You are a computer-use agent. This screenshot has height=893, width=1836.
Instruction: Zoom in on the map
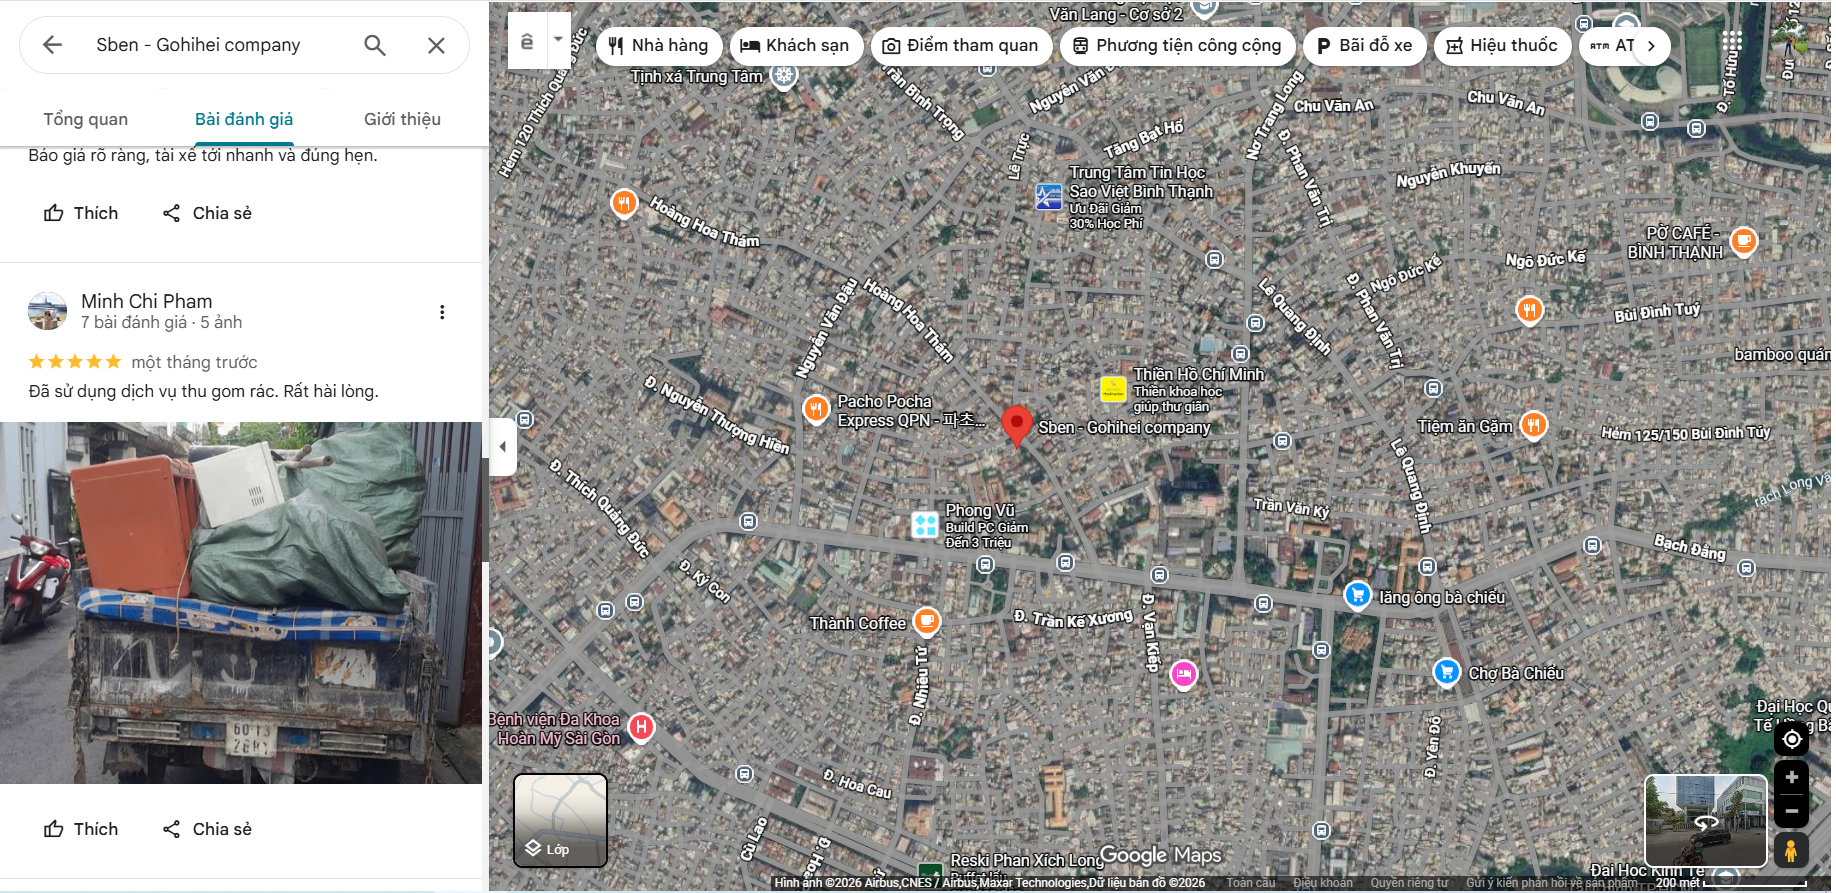(1791, 777)
